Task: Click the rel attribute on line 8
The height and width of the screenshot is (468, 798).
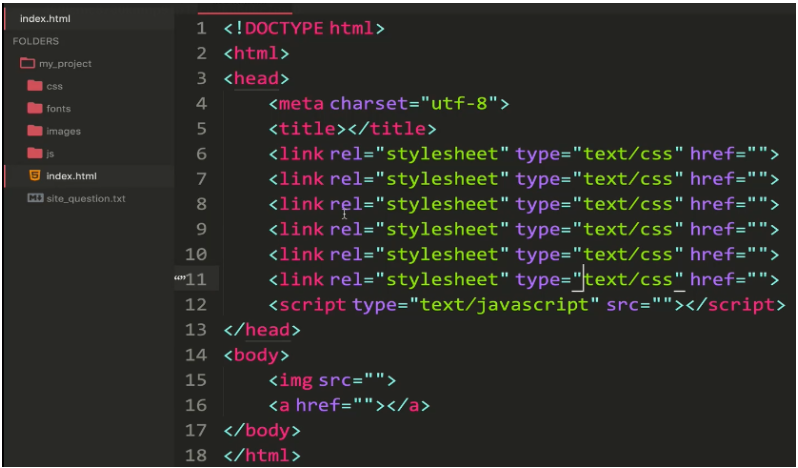Action: pyautogui.click(x=346, y=204)
